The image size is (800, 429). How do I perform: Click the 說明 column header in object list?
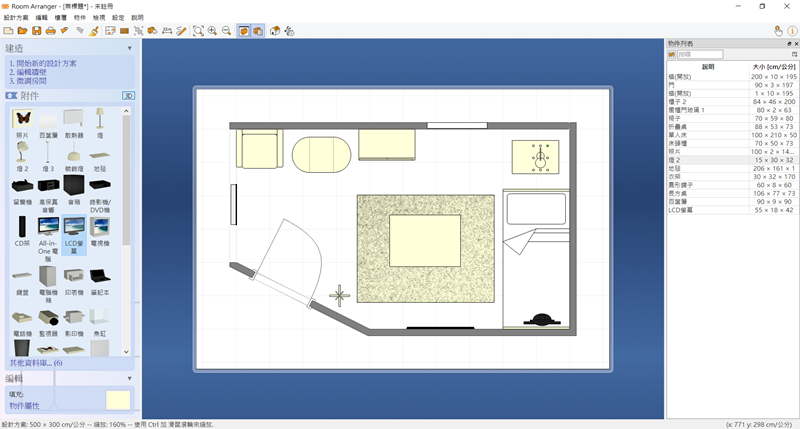708,67
